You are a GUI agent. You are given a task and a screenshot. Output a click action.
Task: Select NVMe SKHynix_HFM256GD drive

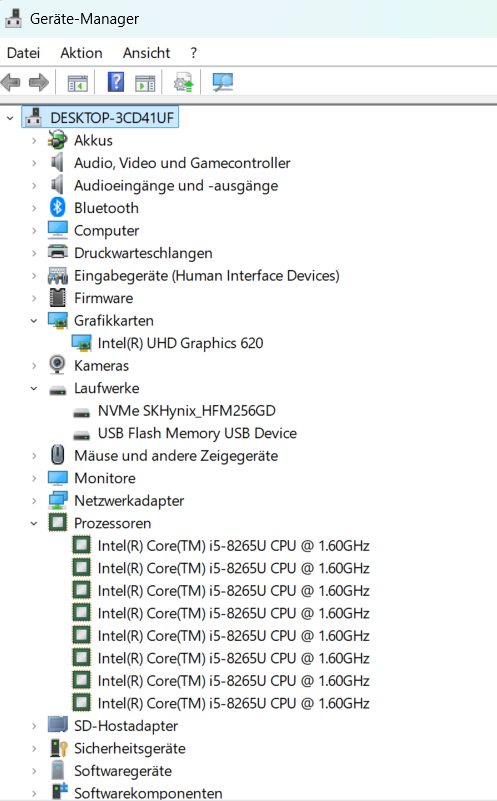pos(186,411)
